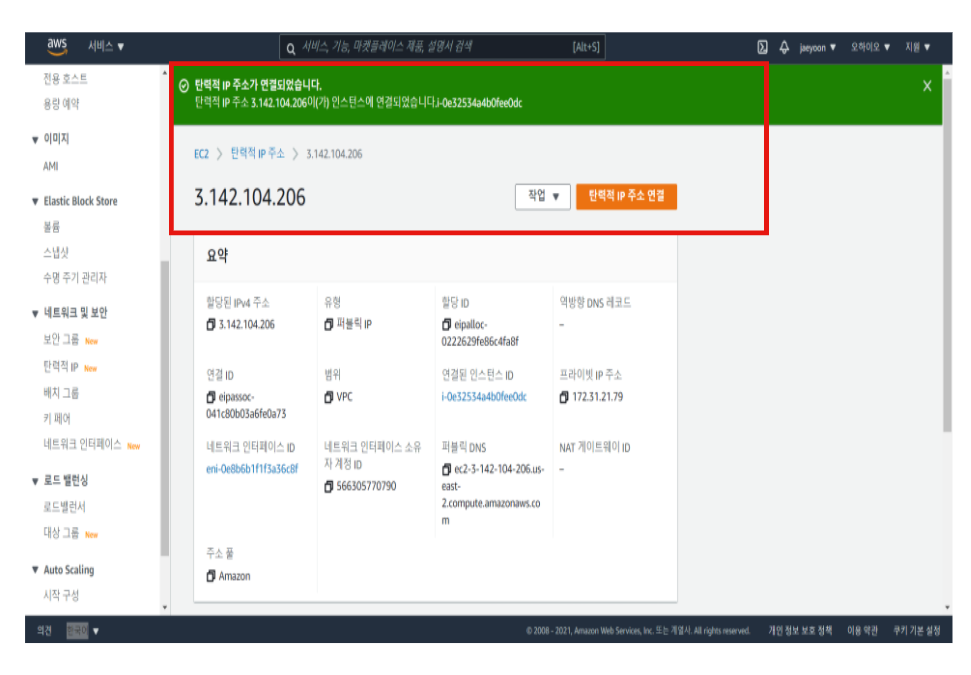
Task: Go to EC2 breadcrumb
Action: coord(201,154)
